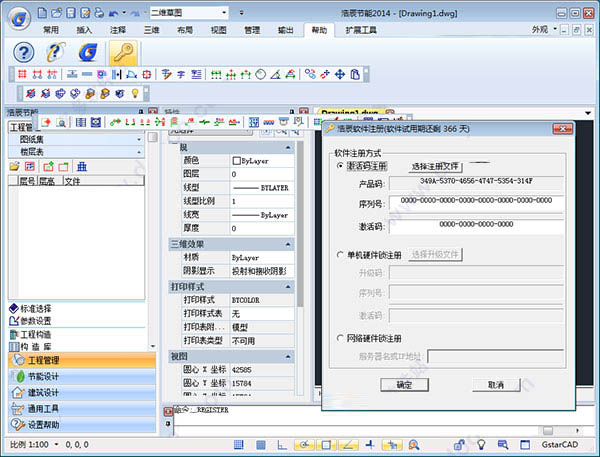The height and width of the screenshot is (457, 600).
Task: Click the 线型 BYLAYER property value
Action: 262,188
